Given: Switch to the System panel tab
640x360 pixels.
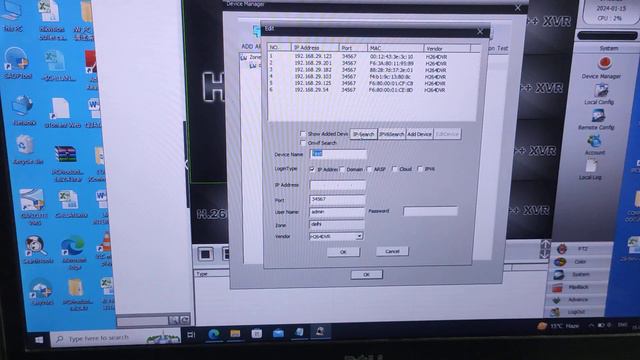Looking at the screenshot, I should (x=580, y=274).
